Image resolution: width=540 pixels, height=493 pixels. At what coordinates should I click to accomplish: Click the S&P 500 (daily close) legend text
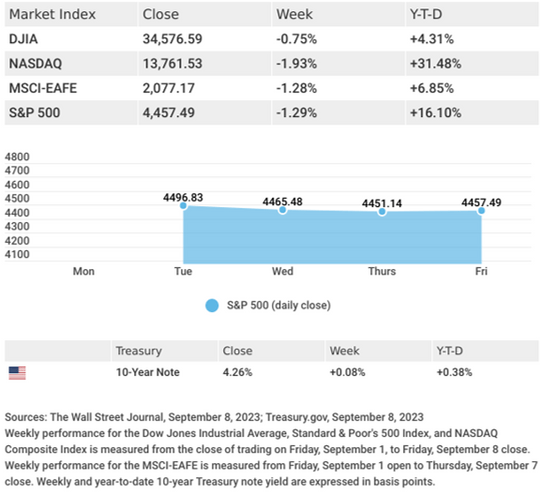click(x=279, y=305)
